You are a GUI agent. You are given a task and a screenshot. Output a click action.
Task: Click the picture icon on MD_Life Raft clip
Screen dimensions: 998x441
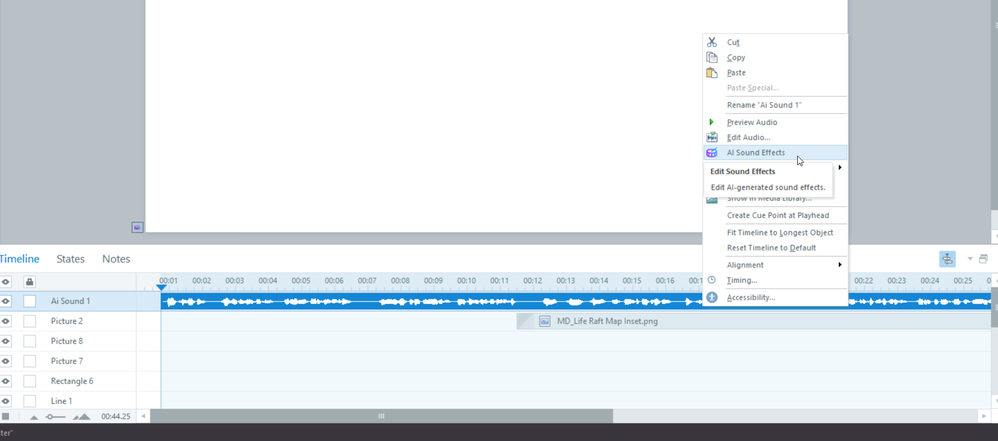(544, 321)
